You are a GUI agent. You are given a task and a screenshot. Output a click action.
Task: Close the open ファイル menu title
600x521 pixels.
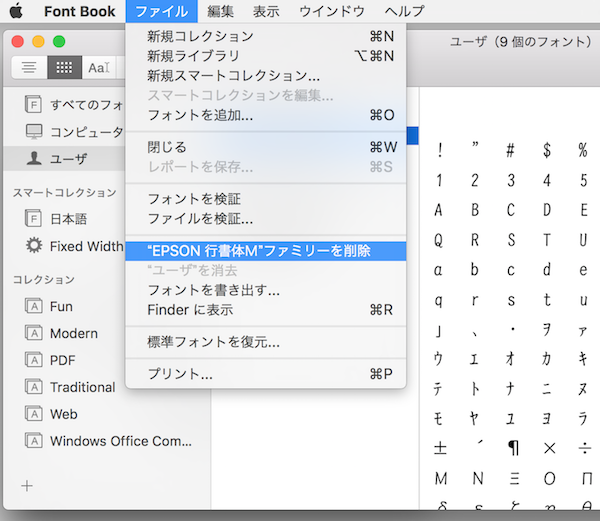coord(161,11)
